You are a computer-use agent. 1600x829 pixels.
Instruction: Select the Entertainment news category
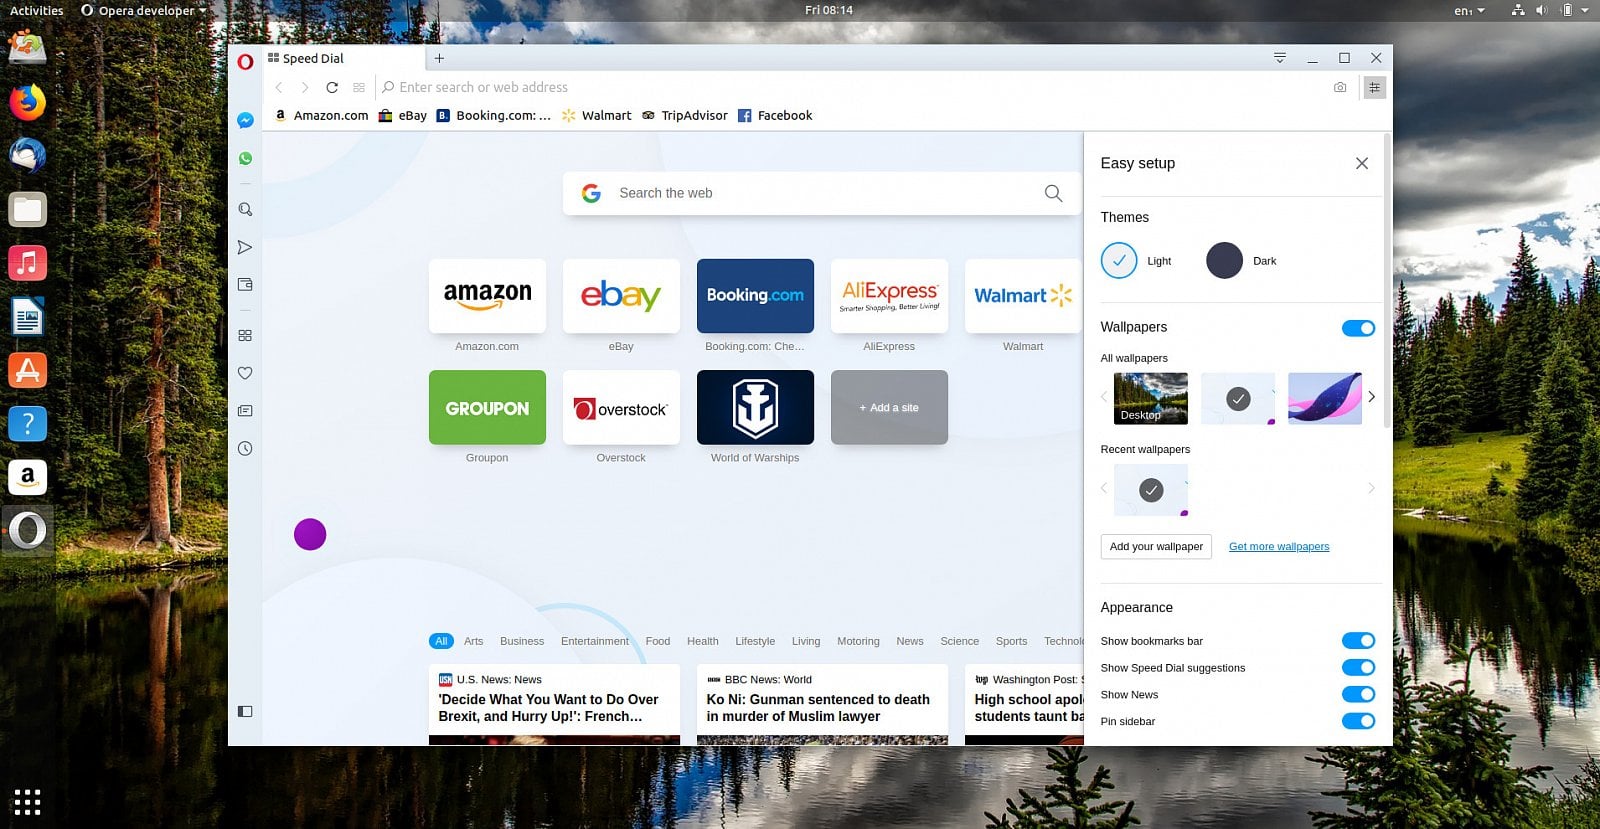[595, 641]
